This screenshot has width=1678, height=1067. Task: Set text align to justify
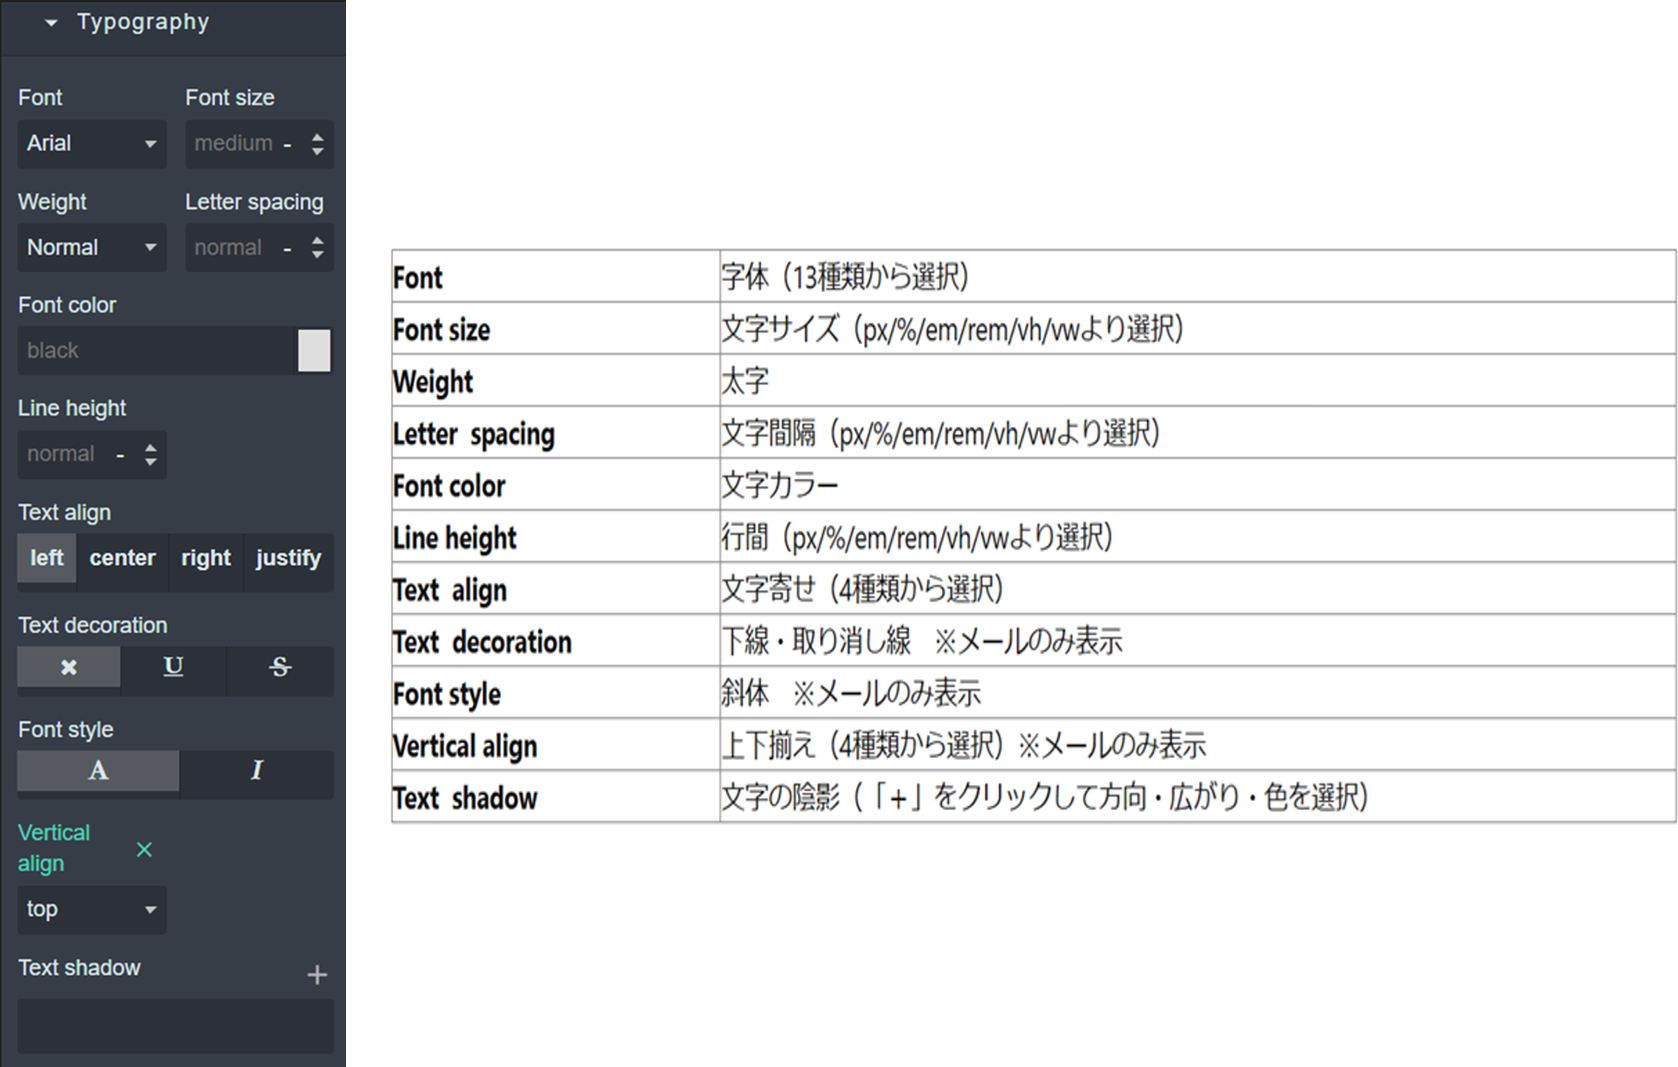coord(288,558)
